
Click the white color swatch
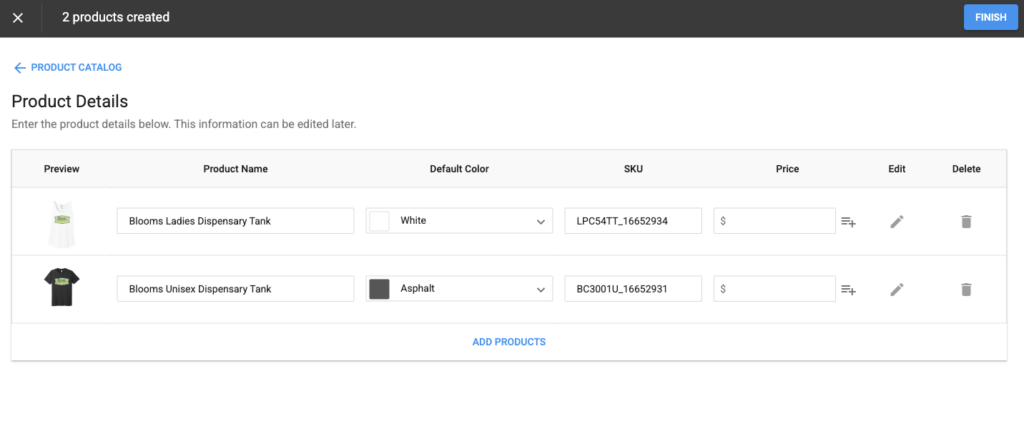[x=379, y=221]
